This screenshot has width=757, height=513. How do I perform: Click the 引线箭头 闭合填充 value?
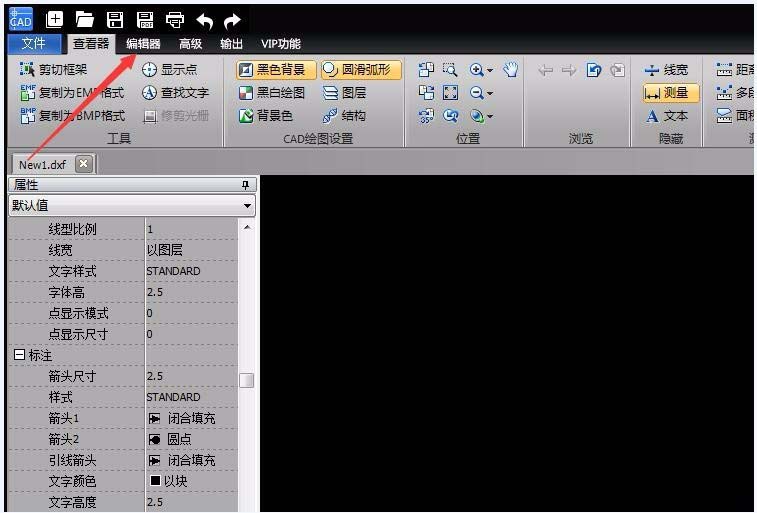pos(192,460)
